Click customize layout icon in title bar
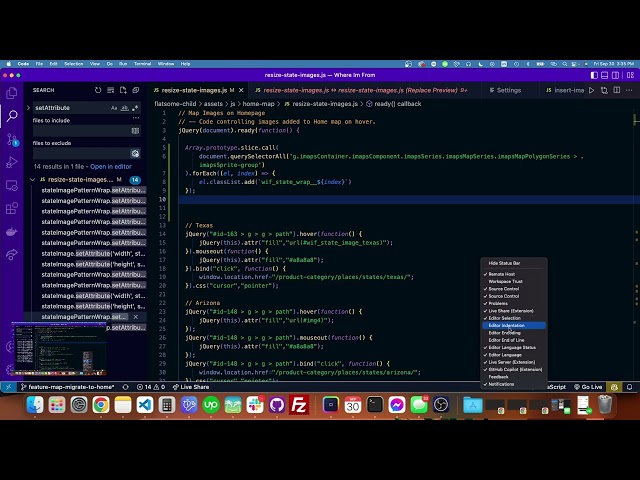The width and height of the screenshot is (640, 480). (x=631, y=75)
